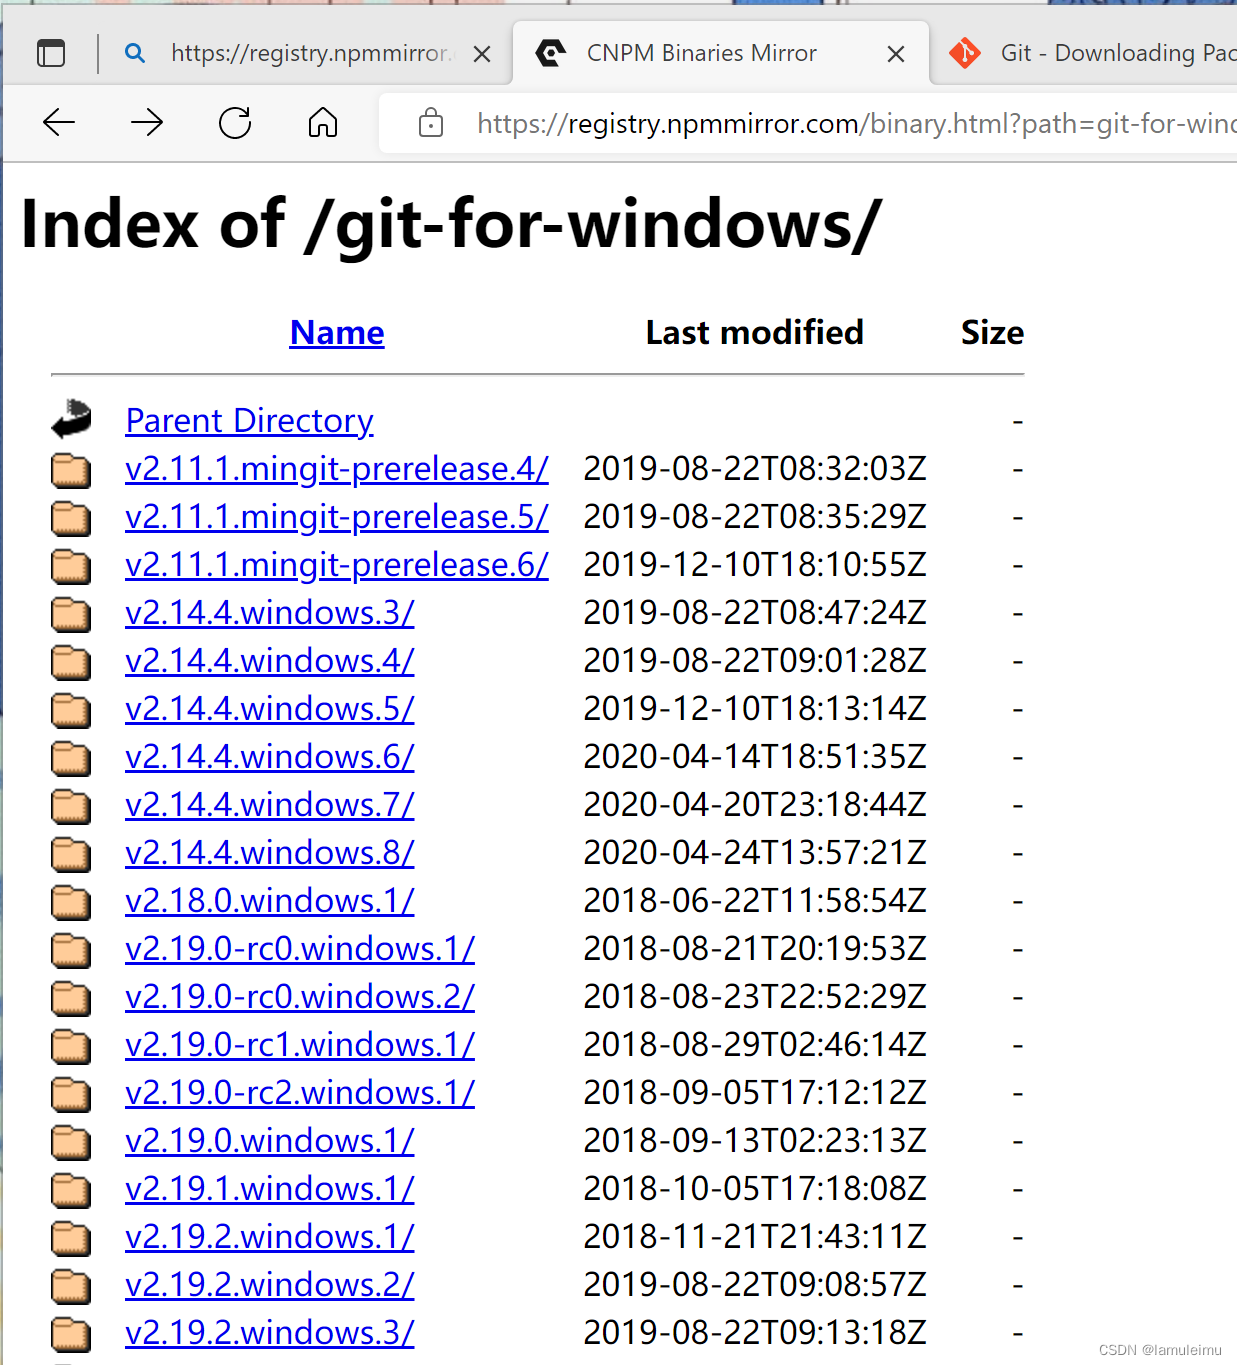Go to the browser home page
This screenshot has height=1365, width=1237.
tap(323, 123)
